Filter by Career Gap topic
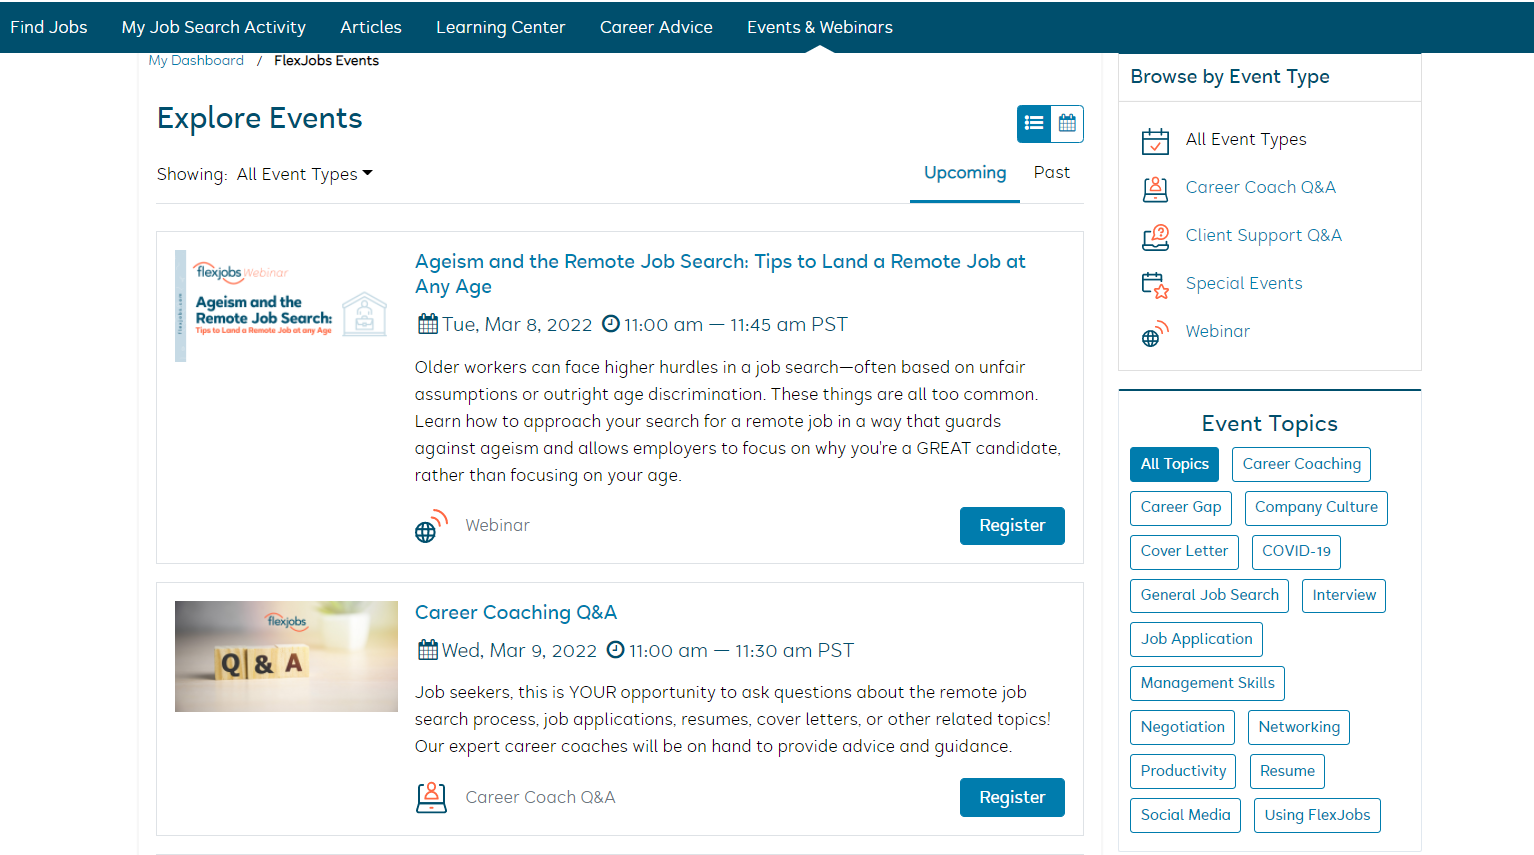1534x855 pixels. 1181,508
